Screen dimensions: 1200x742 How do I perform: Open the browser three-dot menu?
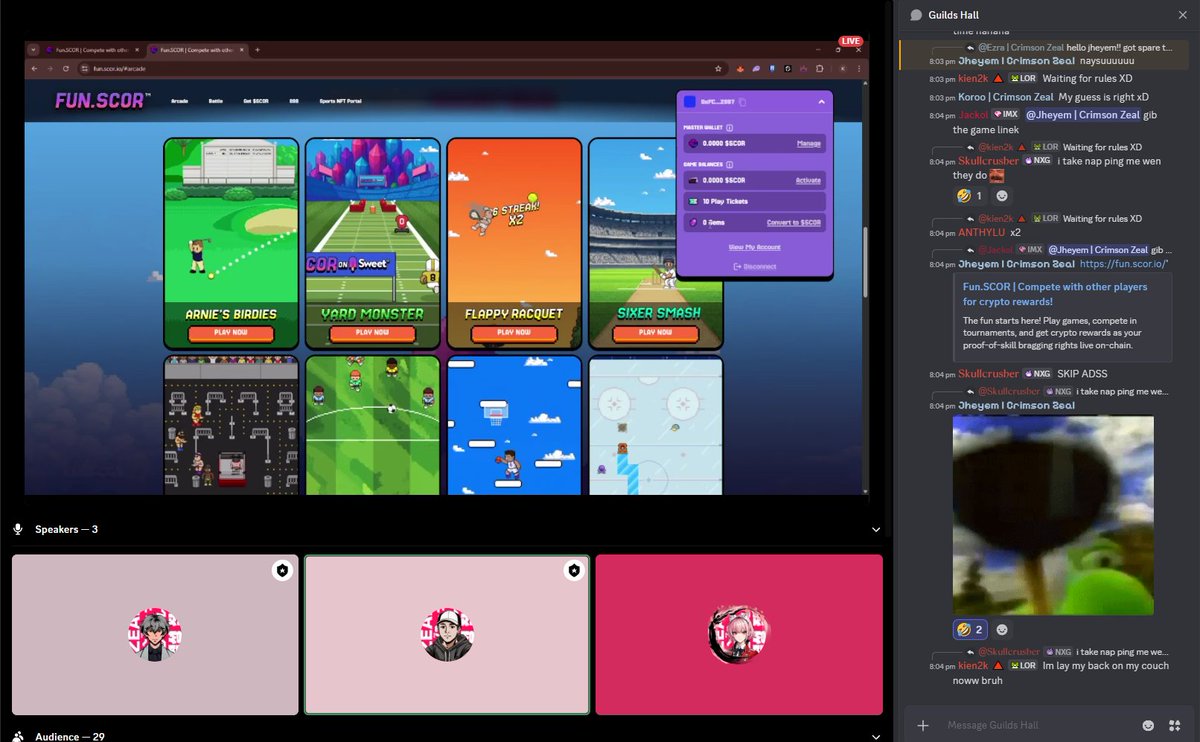tap(861, 68)
